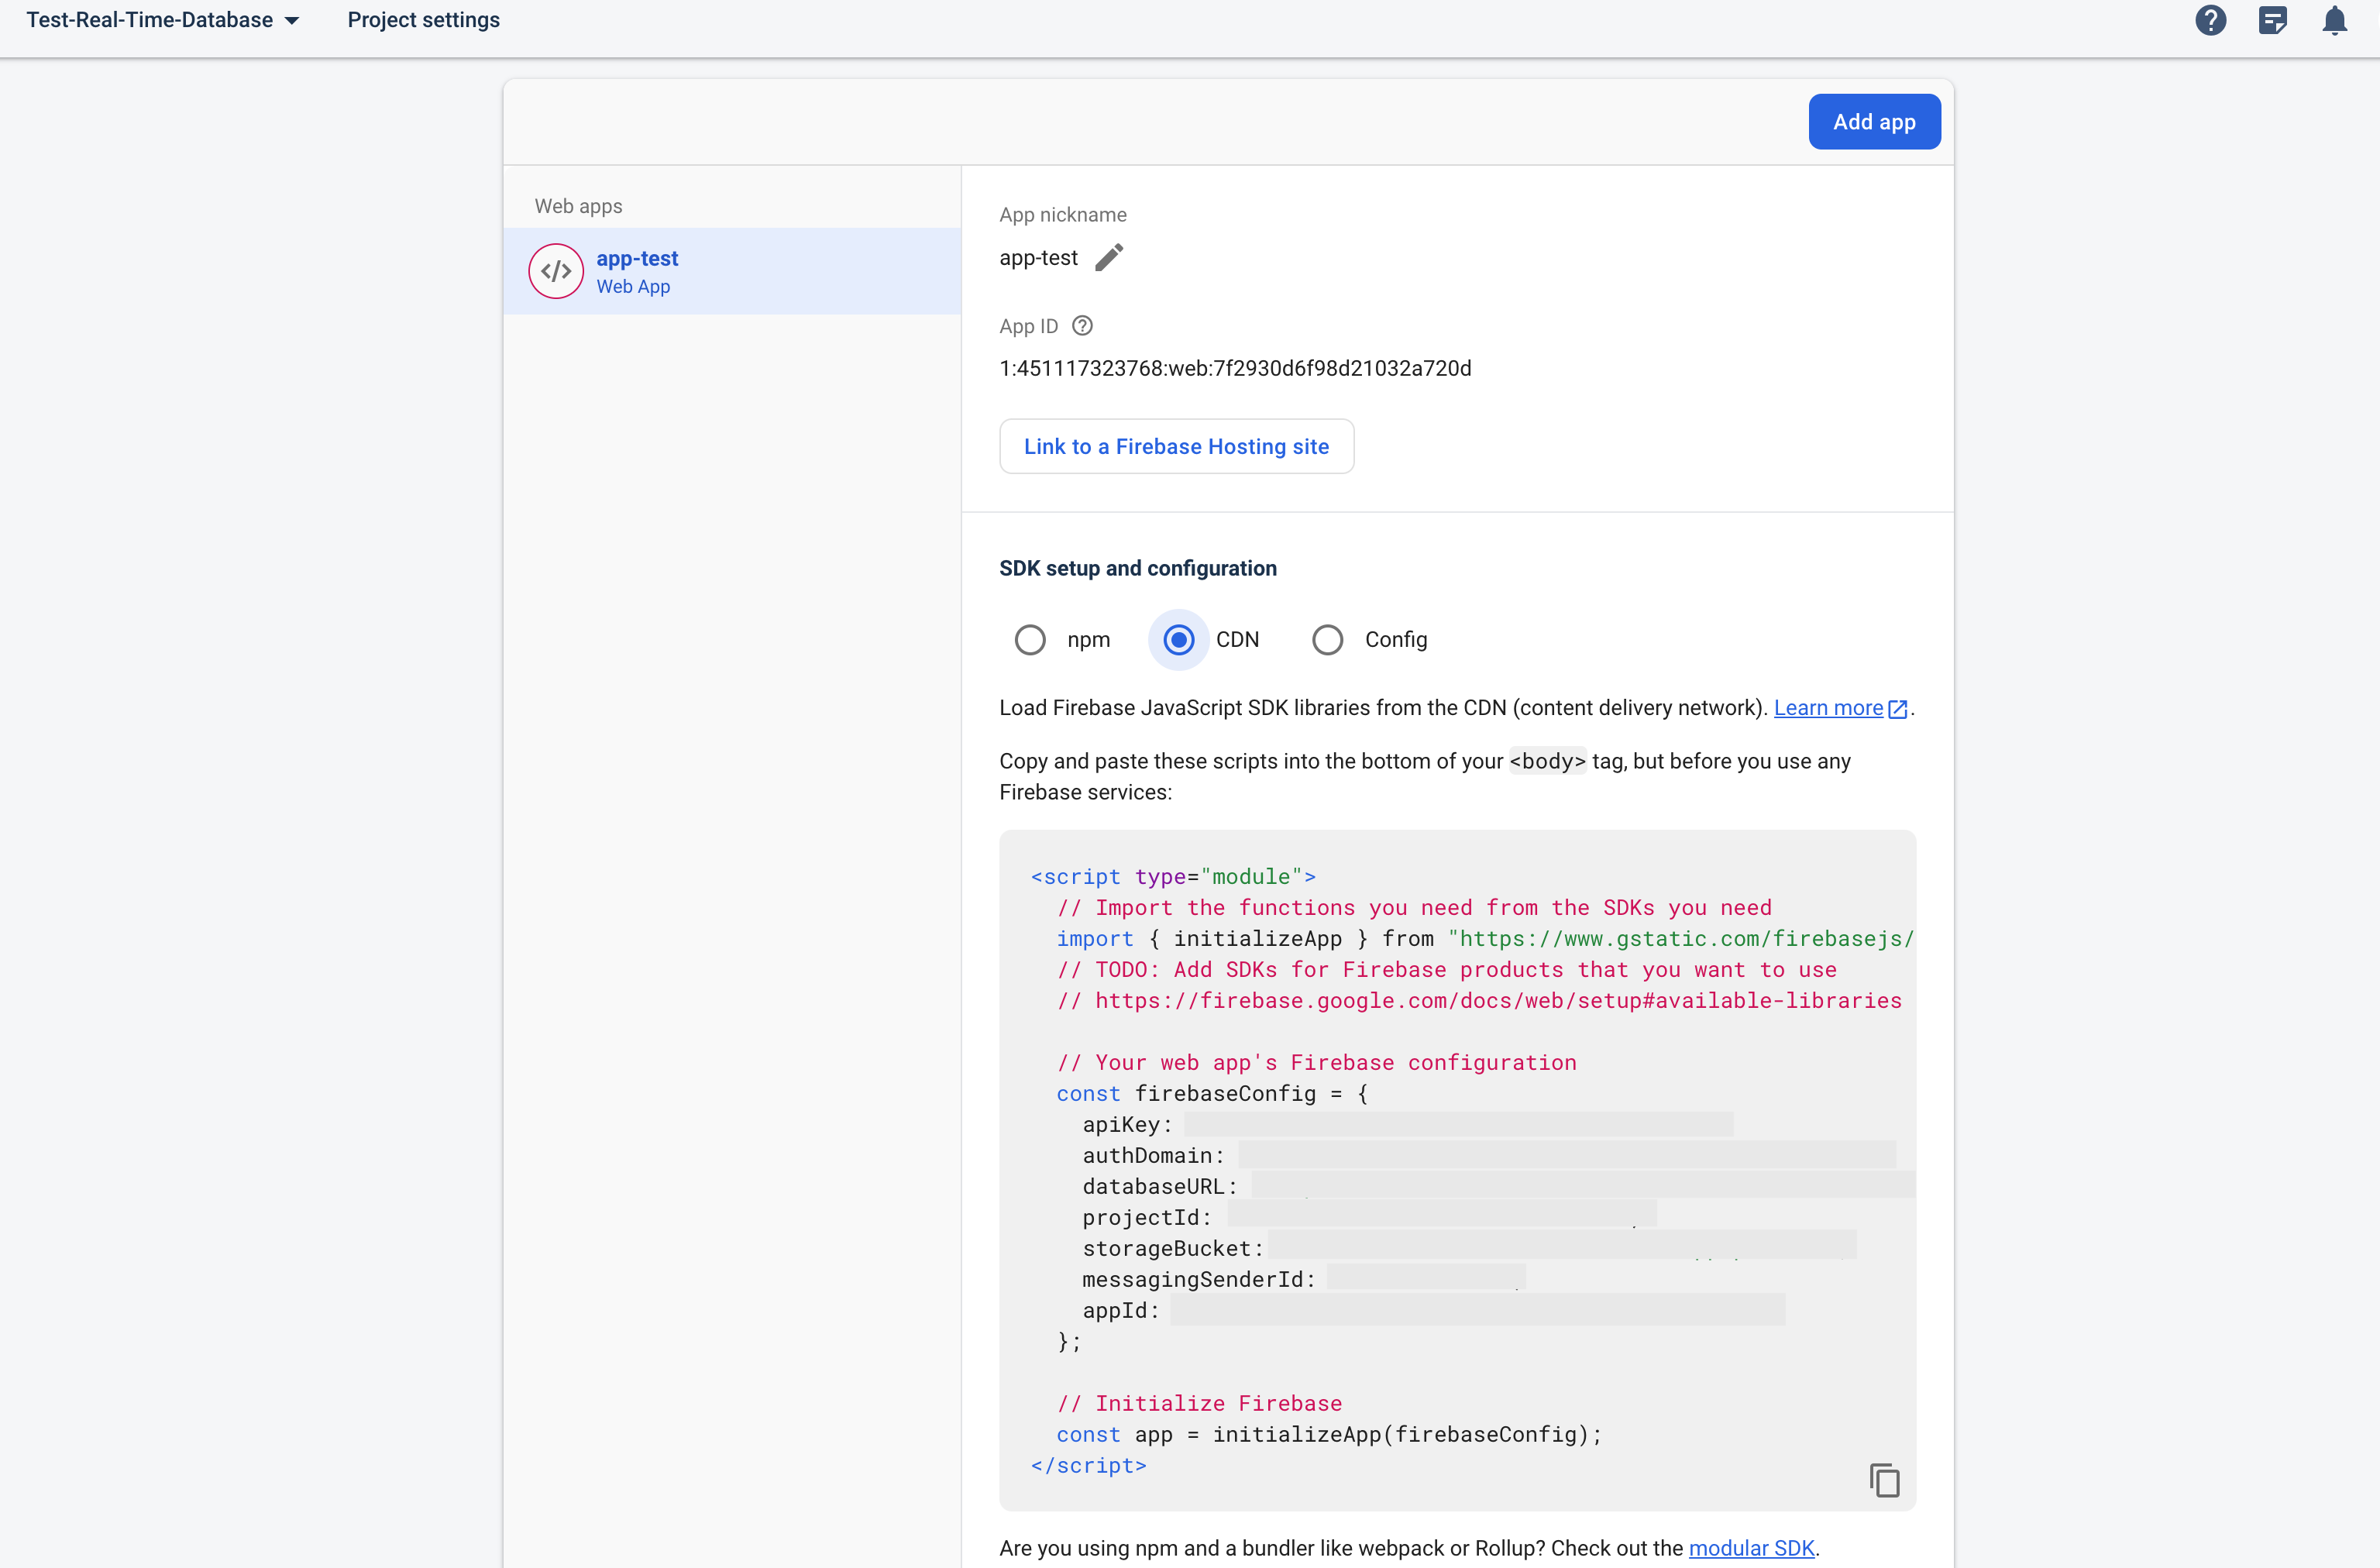This screenshot has height=1568, width=2380.
Task: Copy the code snippet to clipboard
Action: 1884,1480
